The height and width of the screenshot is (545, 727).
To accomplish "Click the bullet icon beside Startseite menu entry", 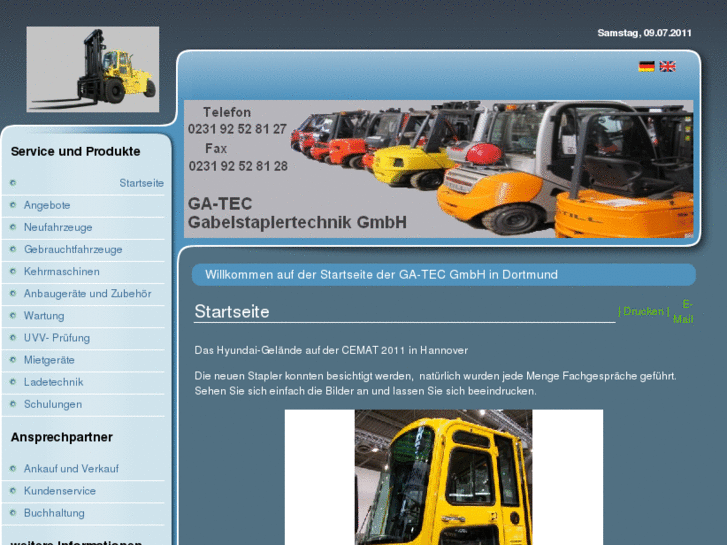I will tap(13, 183).
